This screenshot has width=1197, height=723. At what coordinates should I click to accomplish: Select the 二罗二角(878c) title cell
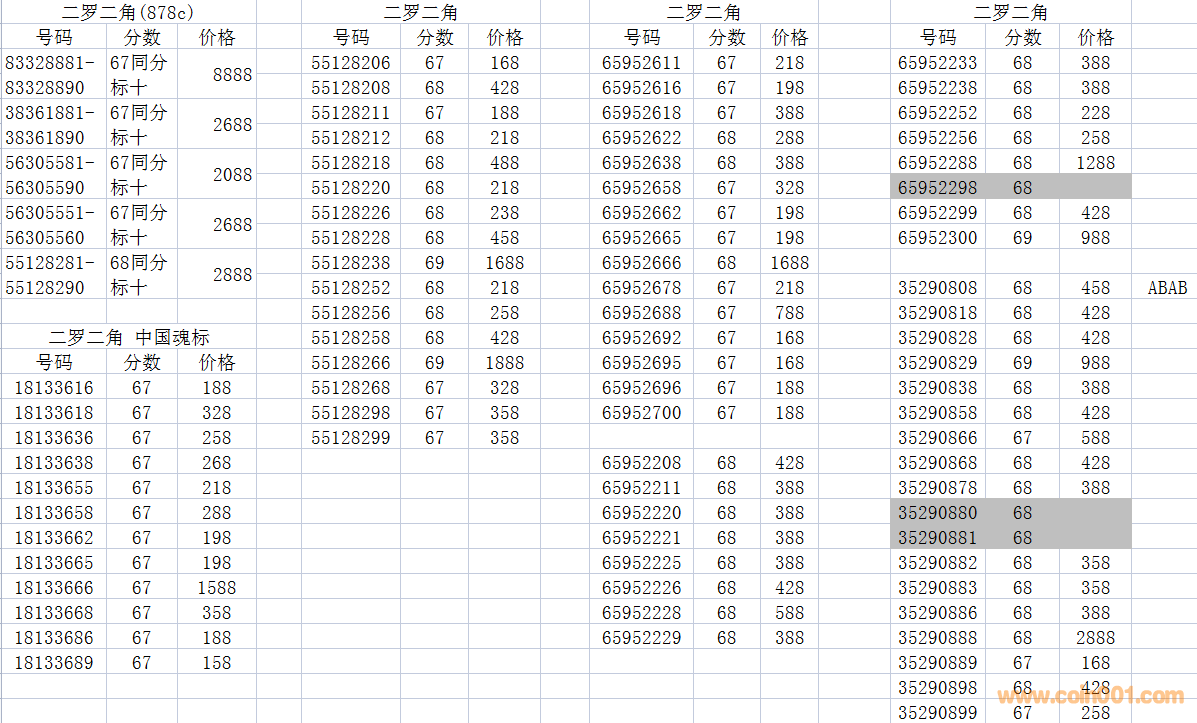[127, 13]
